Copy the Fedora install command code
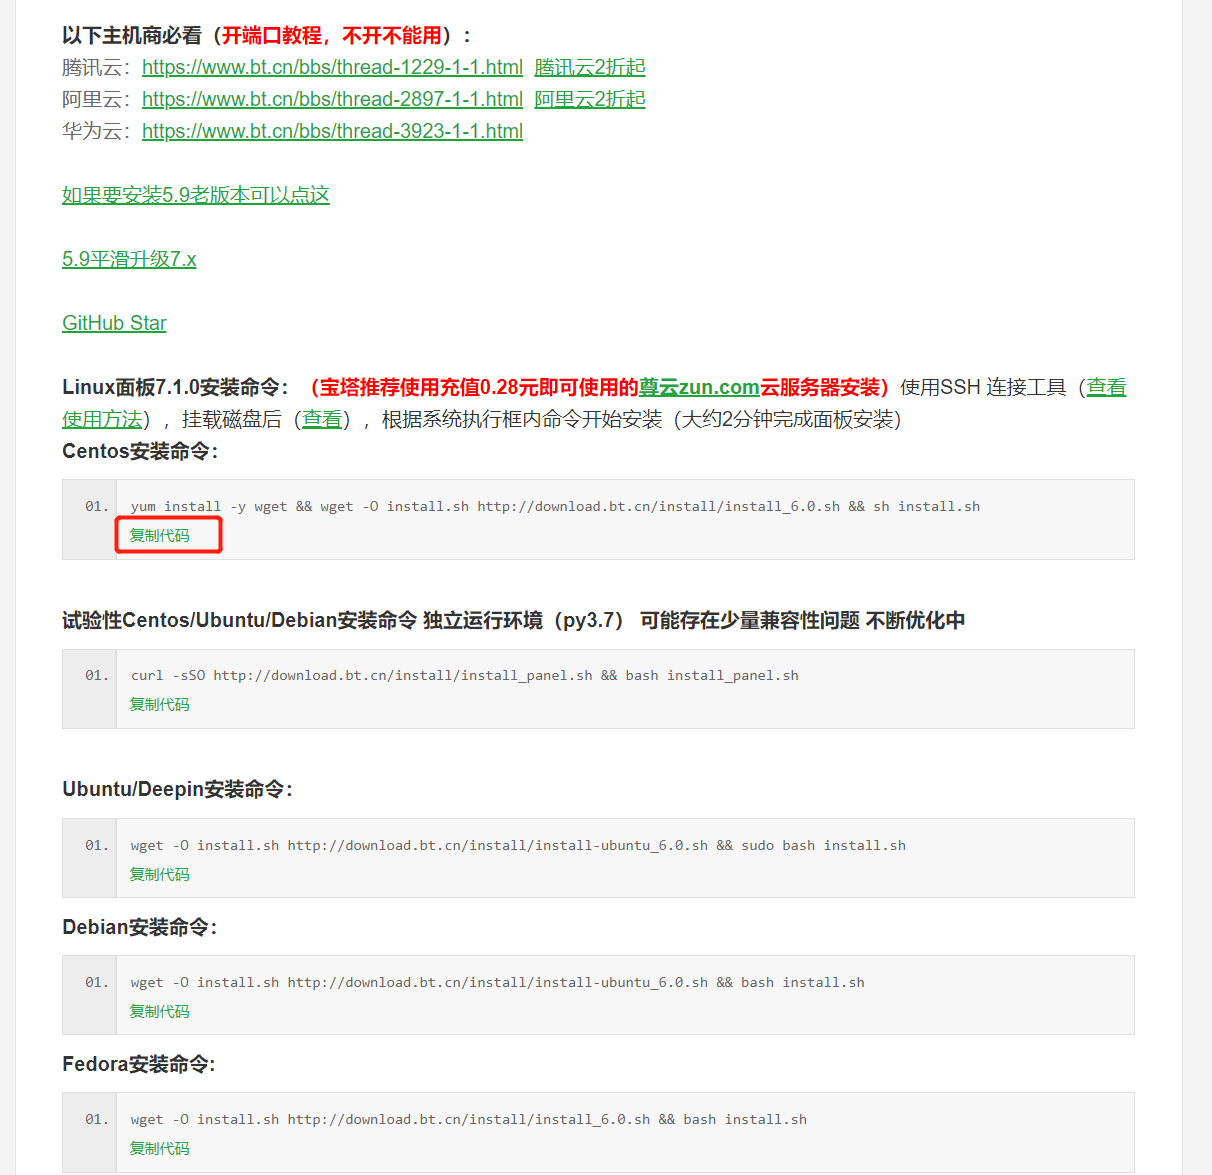1212x1175 pixels. [x=159, y=1149]
